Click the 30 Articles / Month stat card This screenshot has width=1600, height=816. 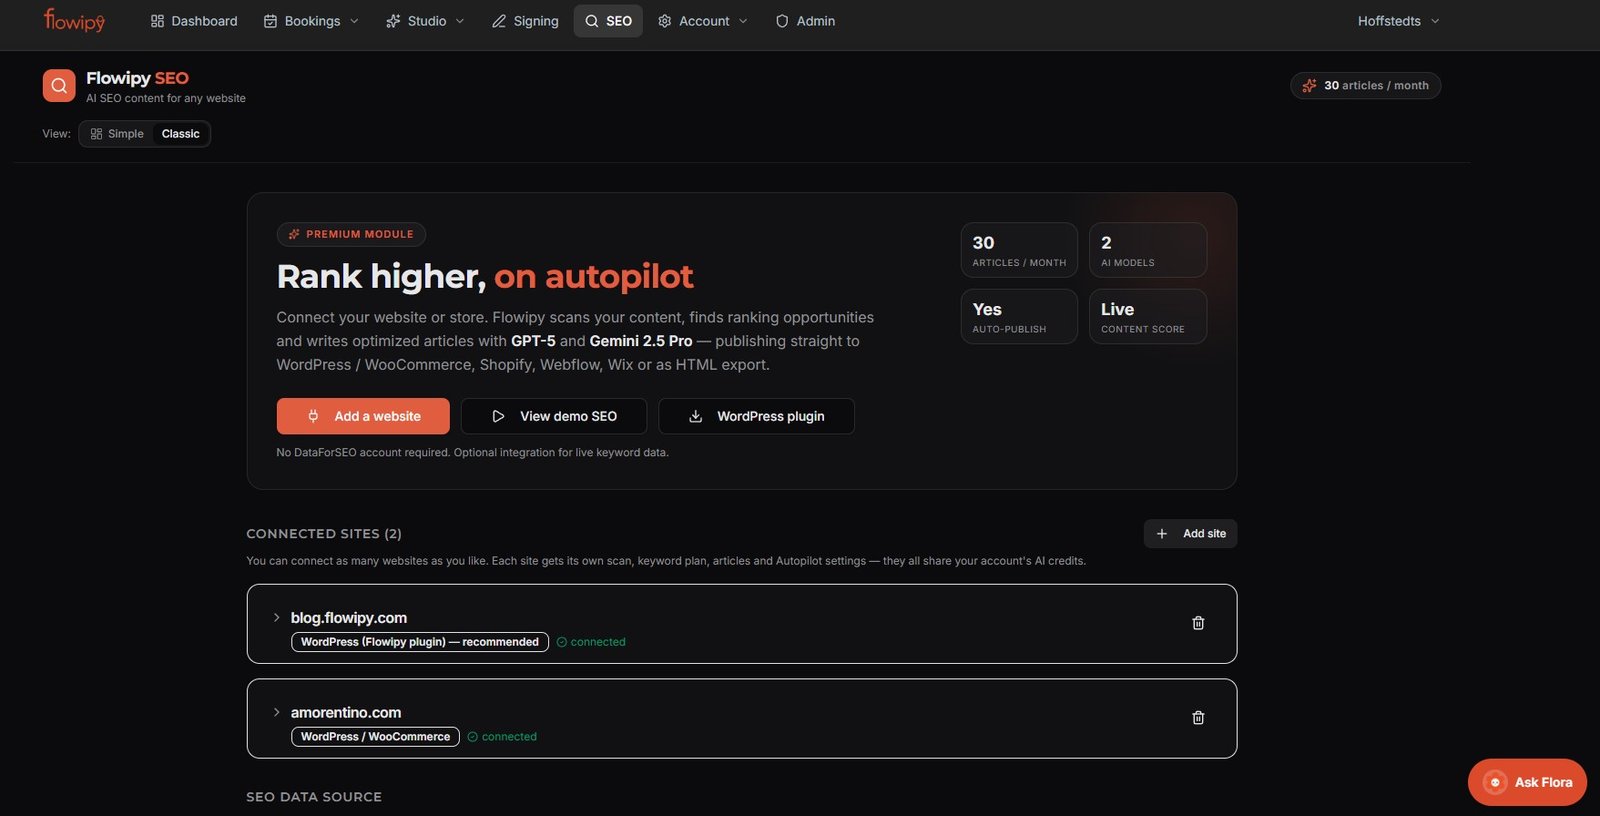[x=1019, y=250]
